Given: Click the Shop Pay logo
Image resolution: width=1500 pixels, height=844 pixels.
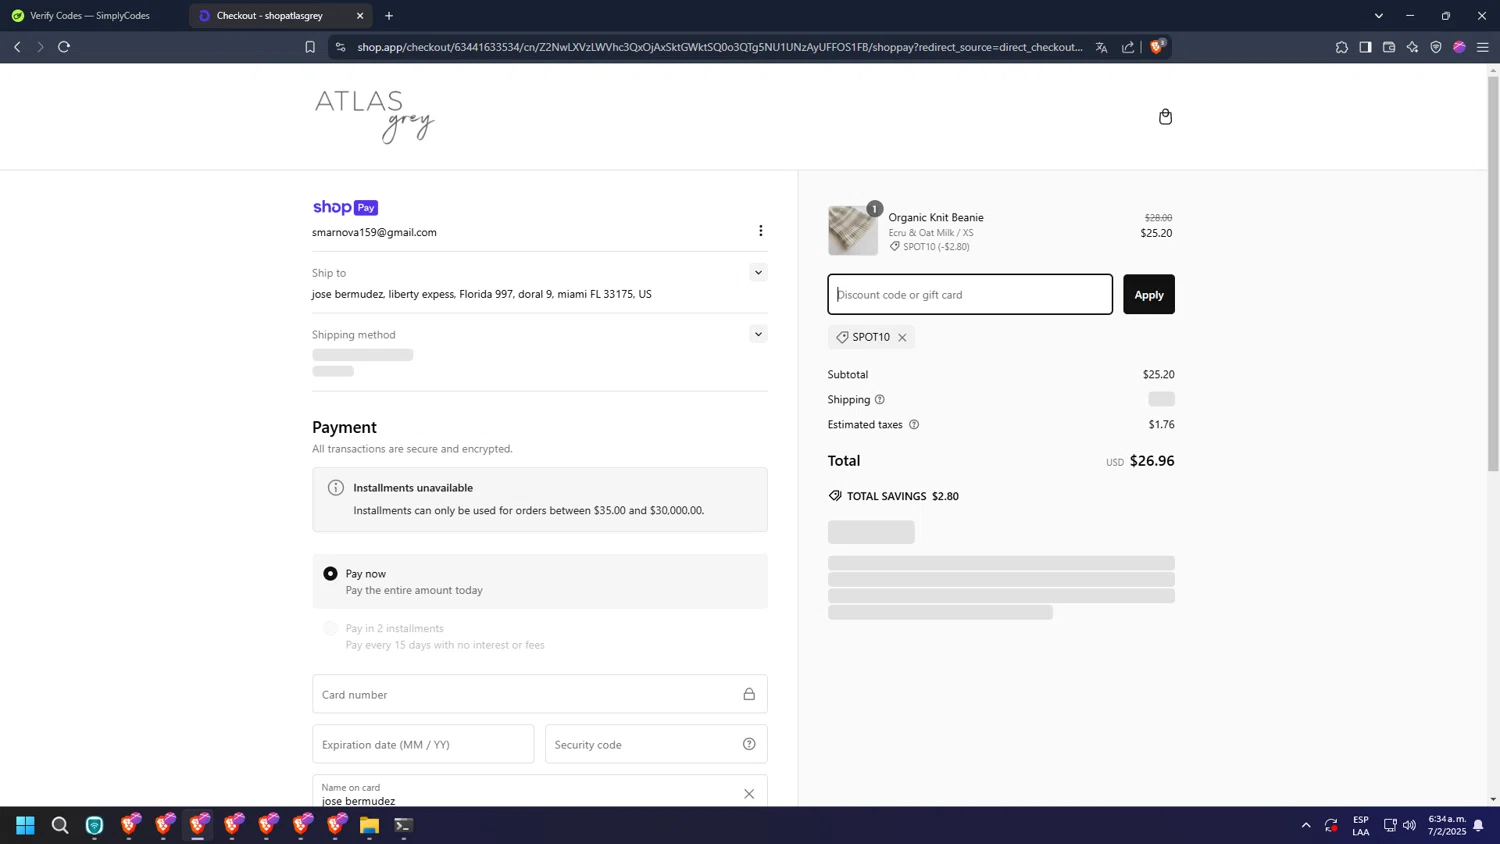Looking at the screenshot, I should (345, 207).
